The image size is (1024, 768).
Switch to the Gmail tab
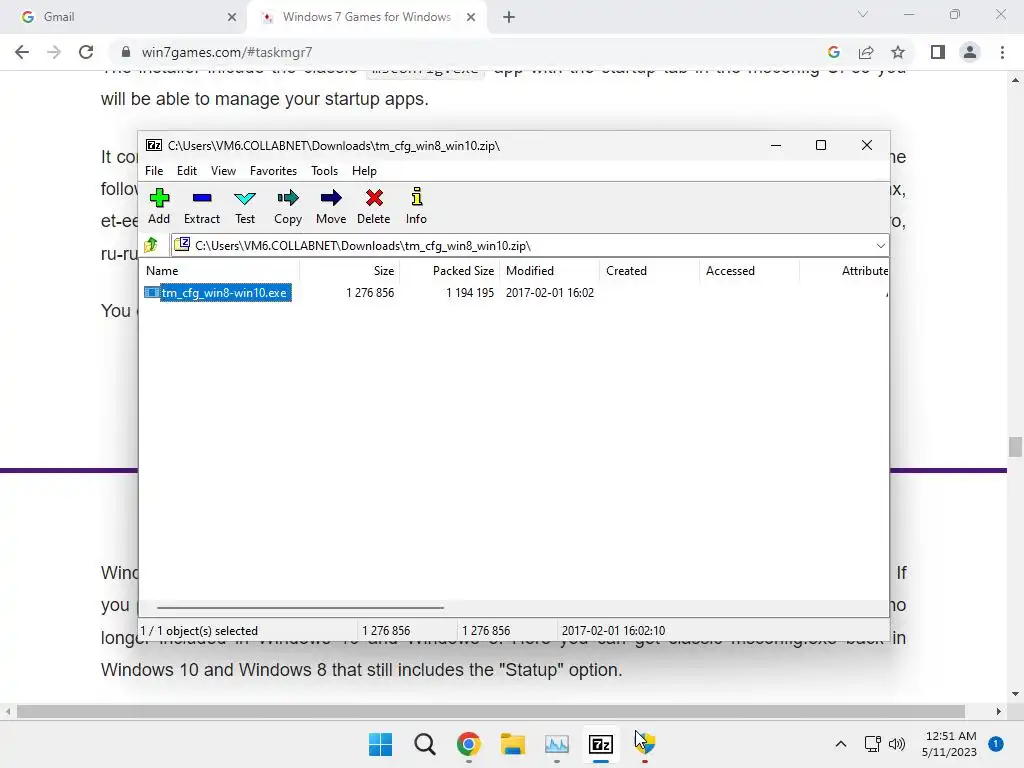(x=124, y=17)
